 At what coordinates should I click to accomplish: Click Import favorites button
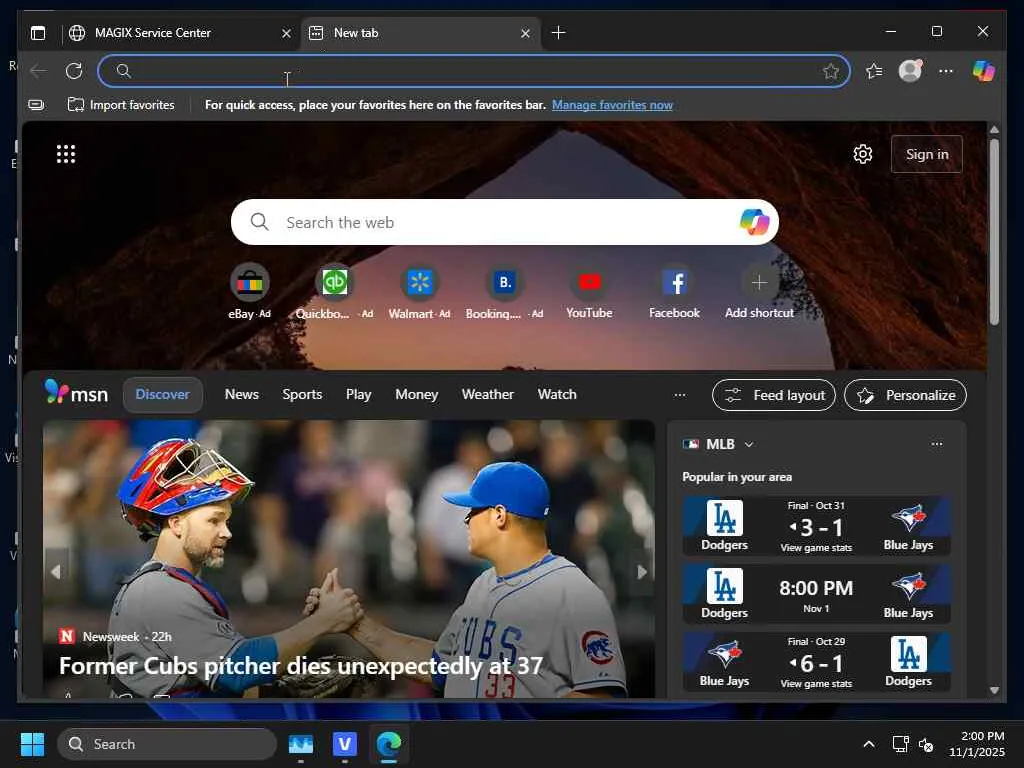121,104
